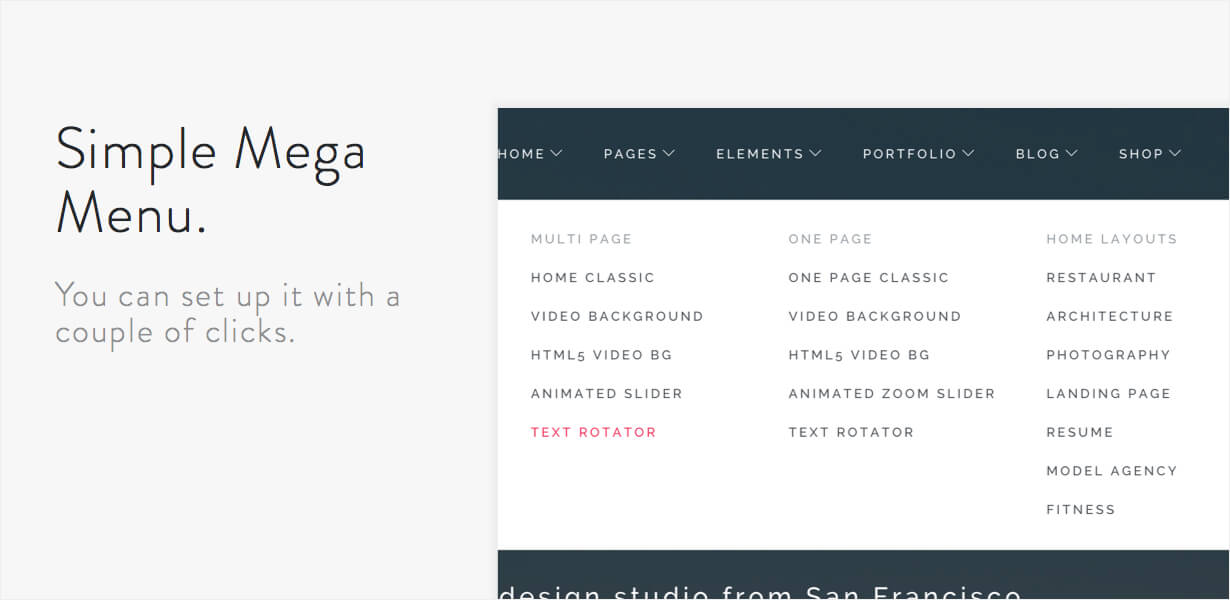Open the Model Agency layout
Image resolution: width=1230 pixels, height=600 pixels.
click(1112, 471)
